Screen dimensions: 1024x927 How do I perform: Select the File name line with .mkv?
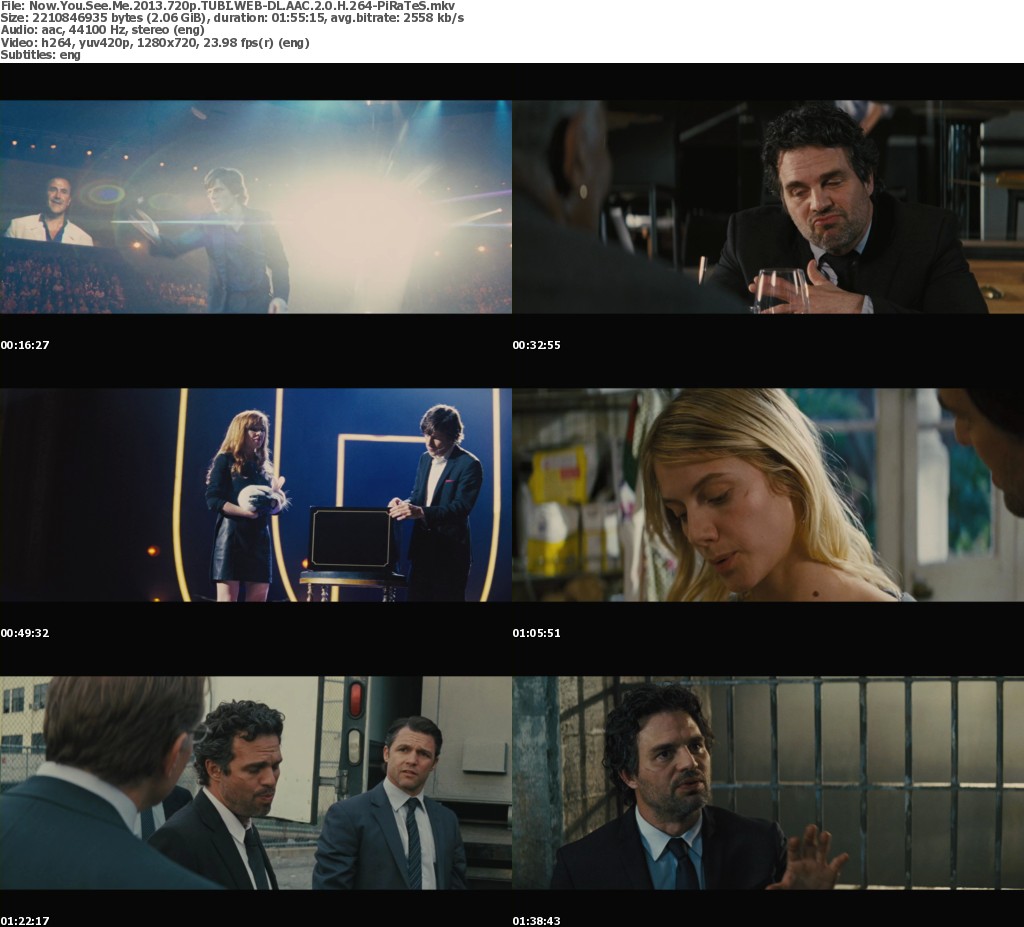pos(228,6)
